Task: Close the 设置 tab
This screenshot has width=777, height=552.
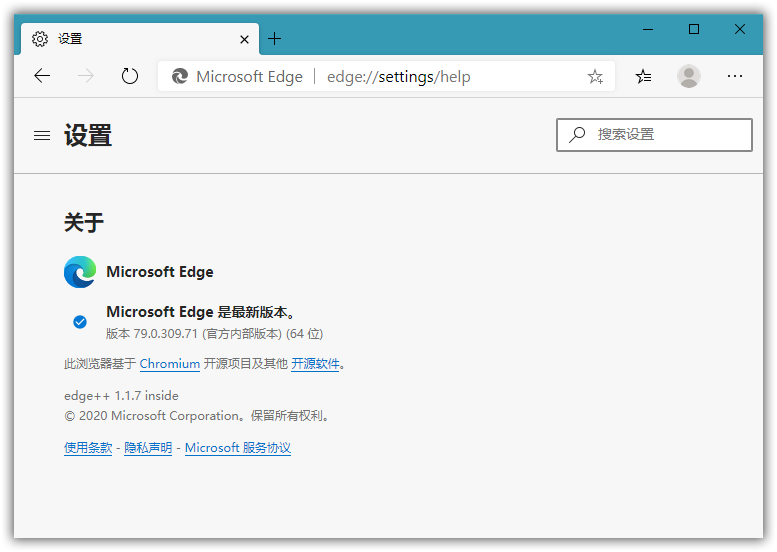Action: coord(245,39)
